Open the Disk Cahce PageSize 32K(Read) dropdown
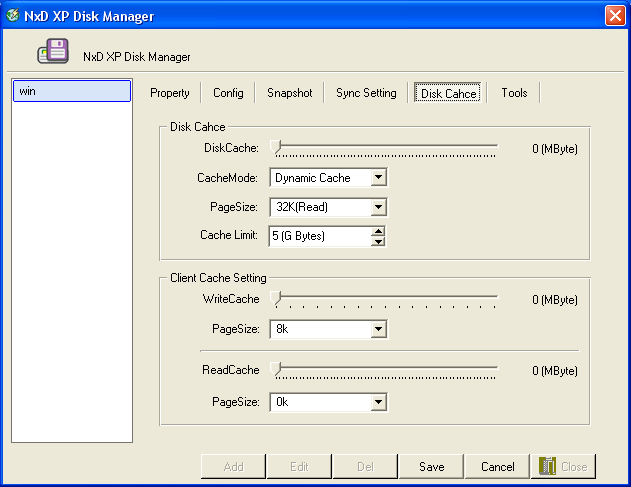 tap(378, 207)
